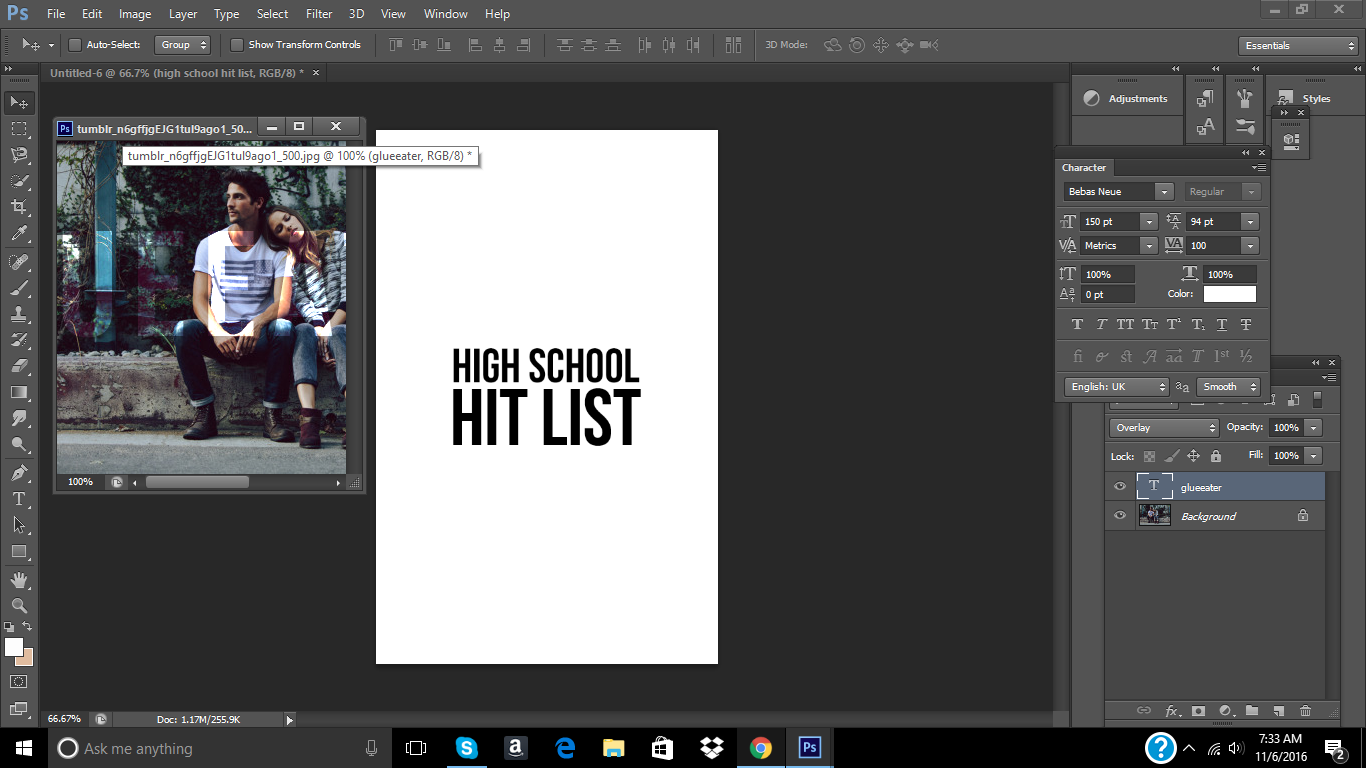The height and width of the screenshot is (768, 1366).
Task: Open the English: UK language dropdown
Action: (x=1117, y=387)
